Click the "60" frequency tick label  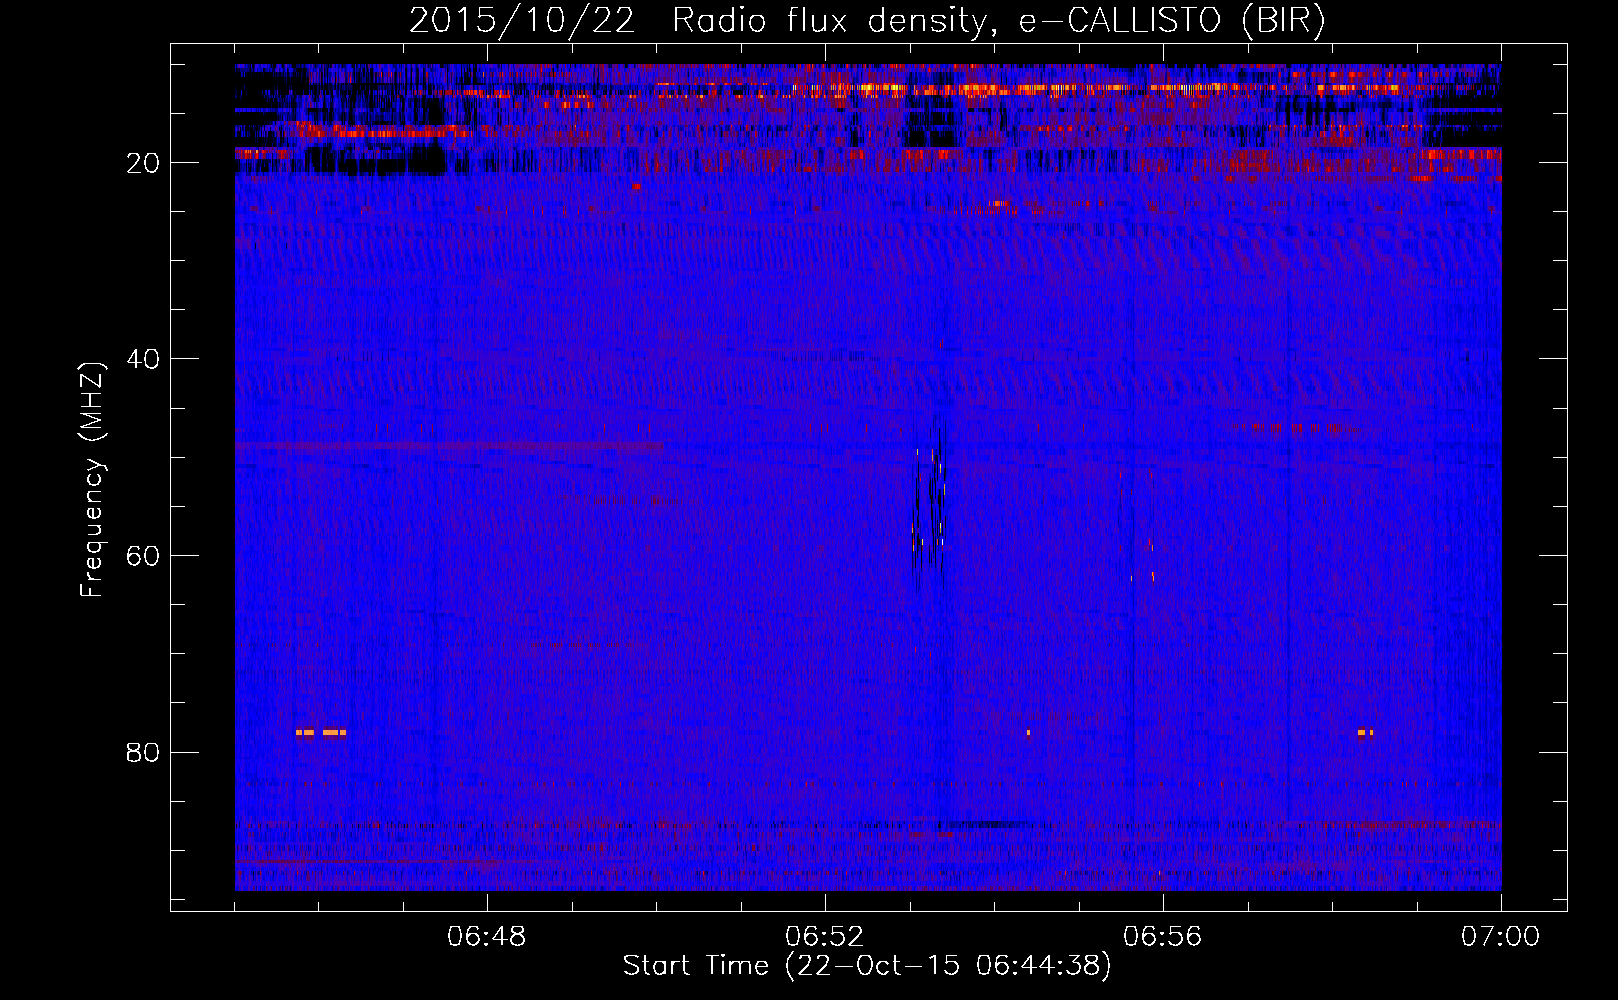(x=144, y=556)
